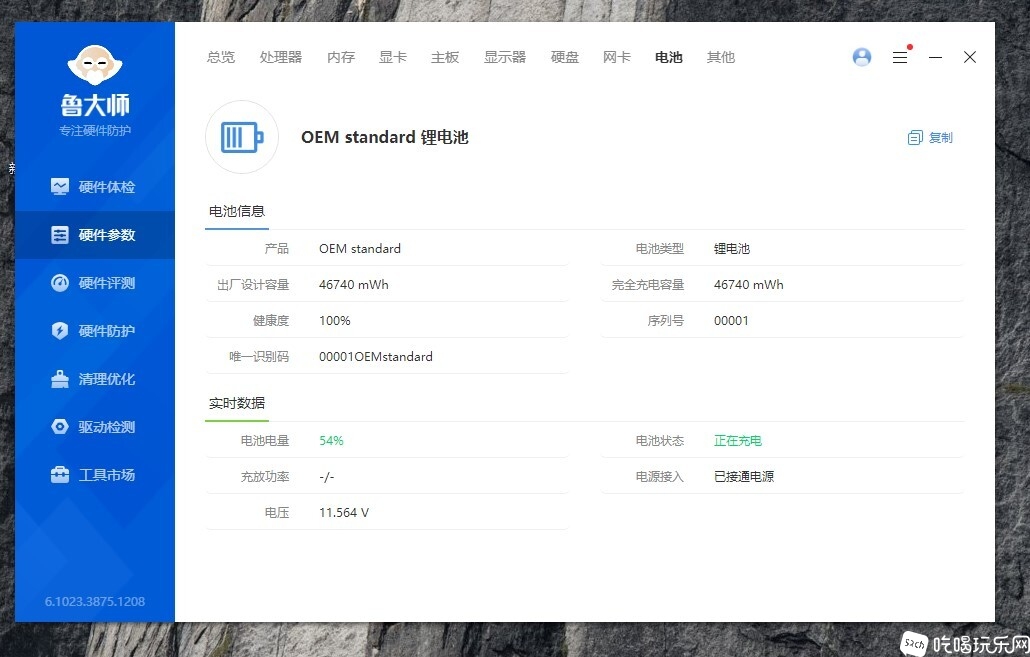Viewport: 1030px width, 657px height.
Task: Click the 出厂设计容量 label
Action: [253, 284]
